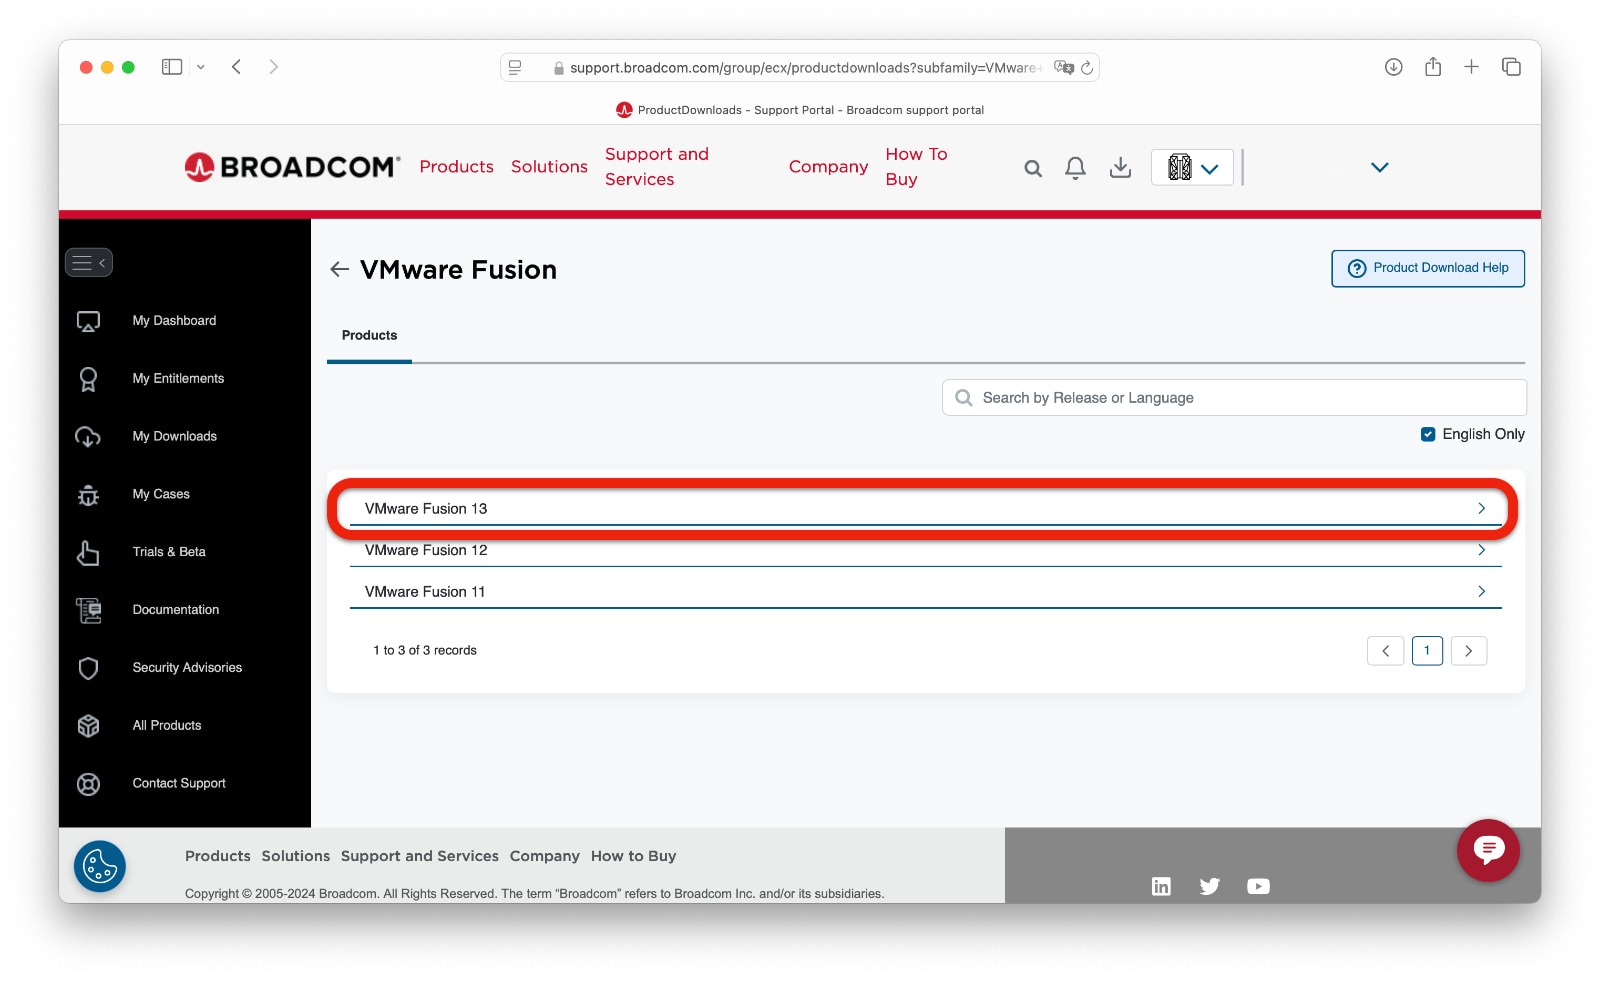Click the My Cases bug icon

88,495
